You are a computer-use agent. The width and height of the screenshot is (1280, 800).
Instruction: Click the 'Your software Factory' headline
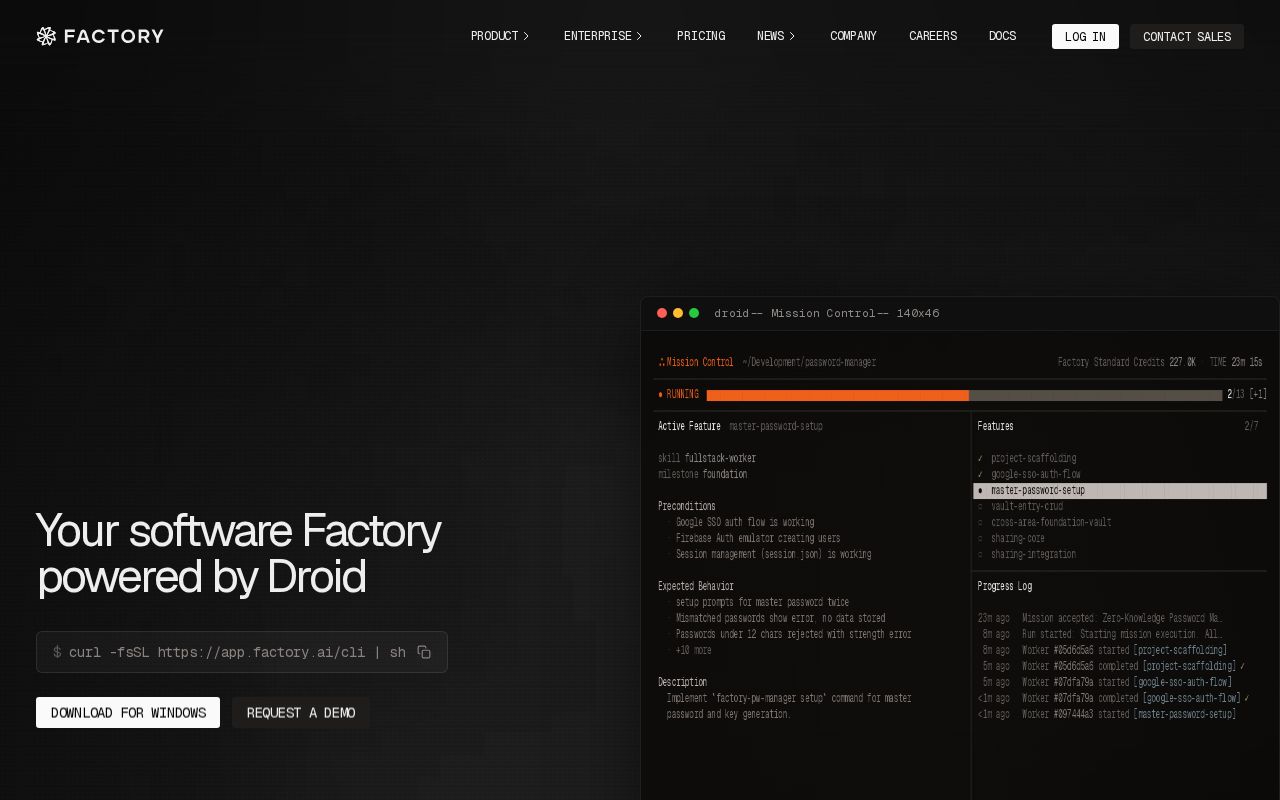point(238,531)
